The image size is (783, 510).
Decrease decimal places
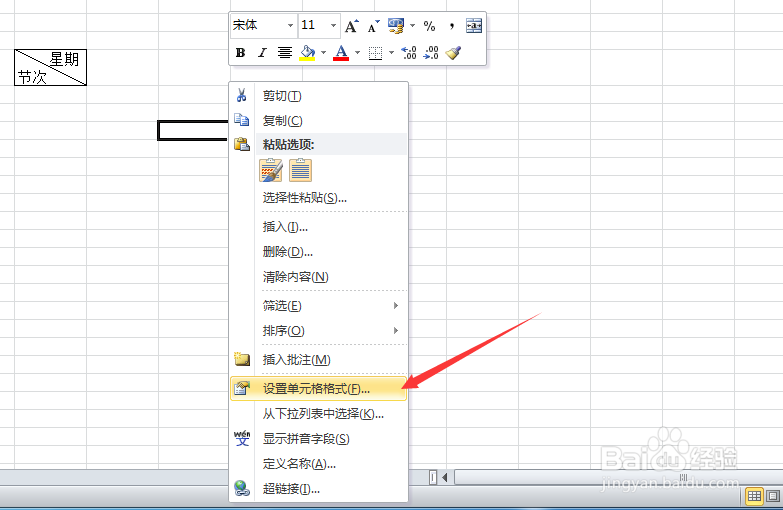point(431,52)
